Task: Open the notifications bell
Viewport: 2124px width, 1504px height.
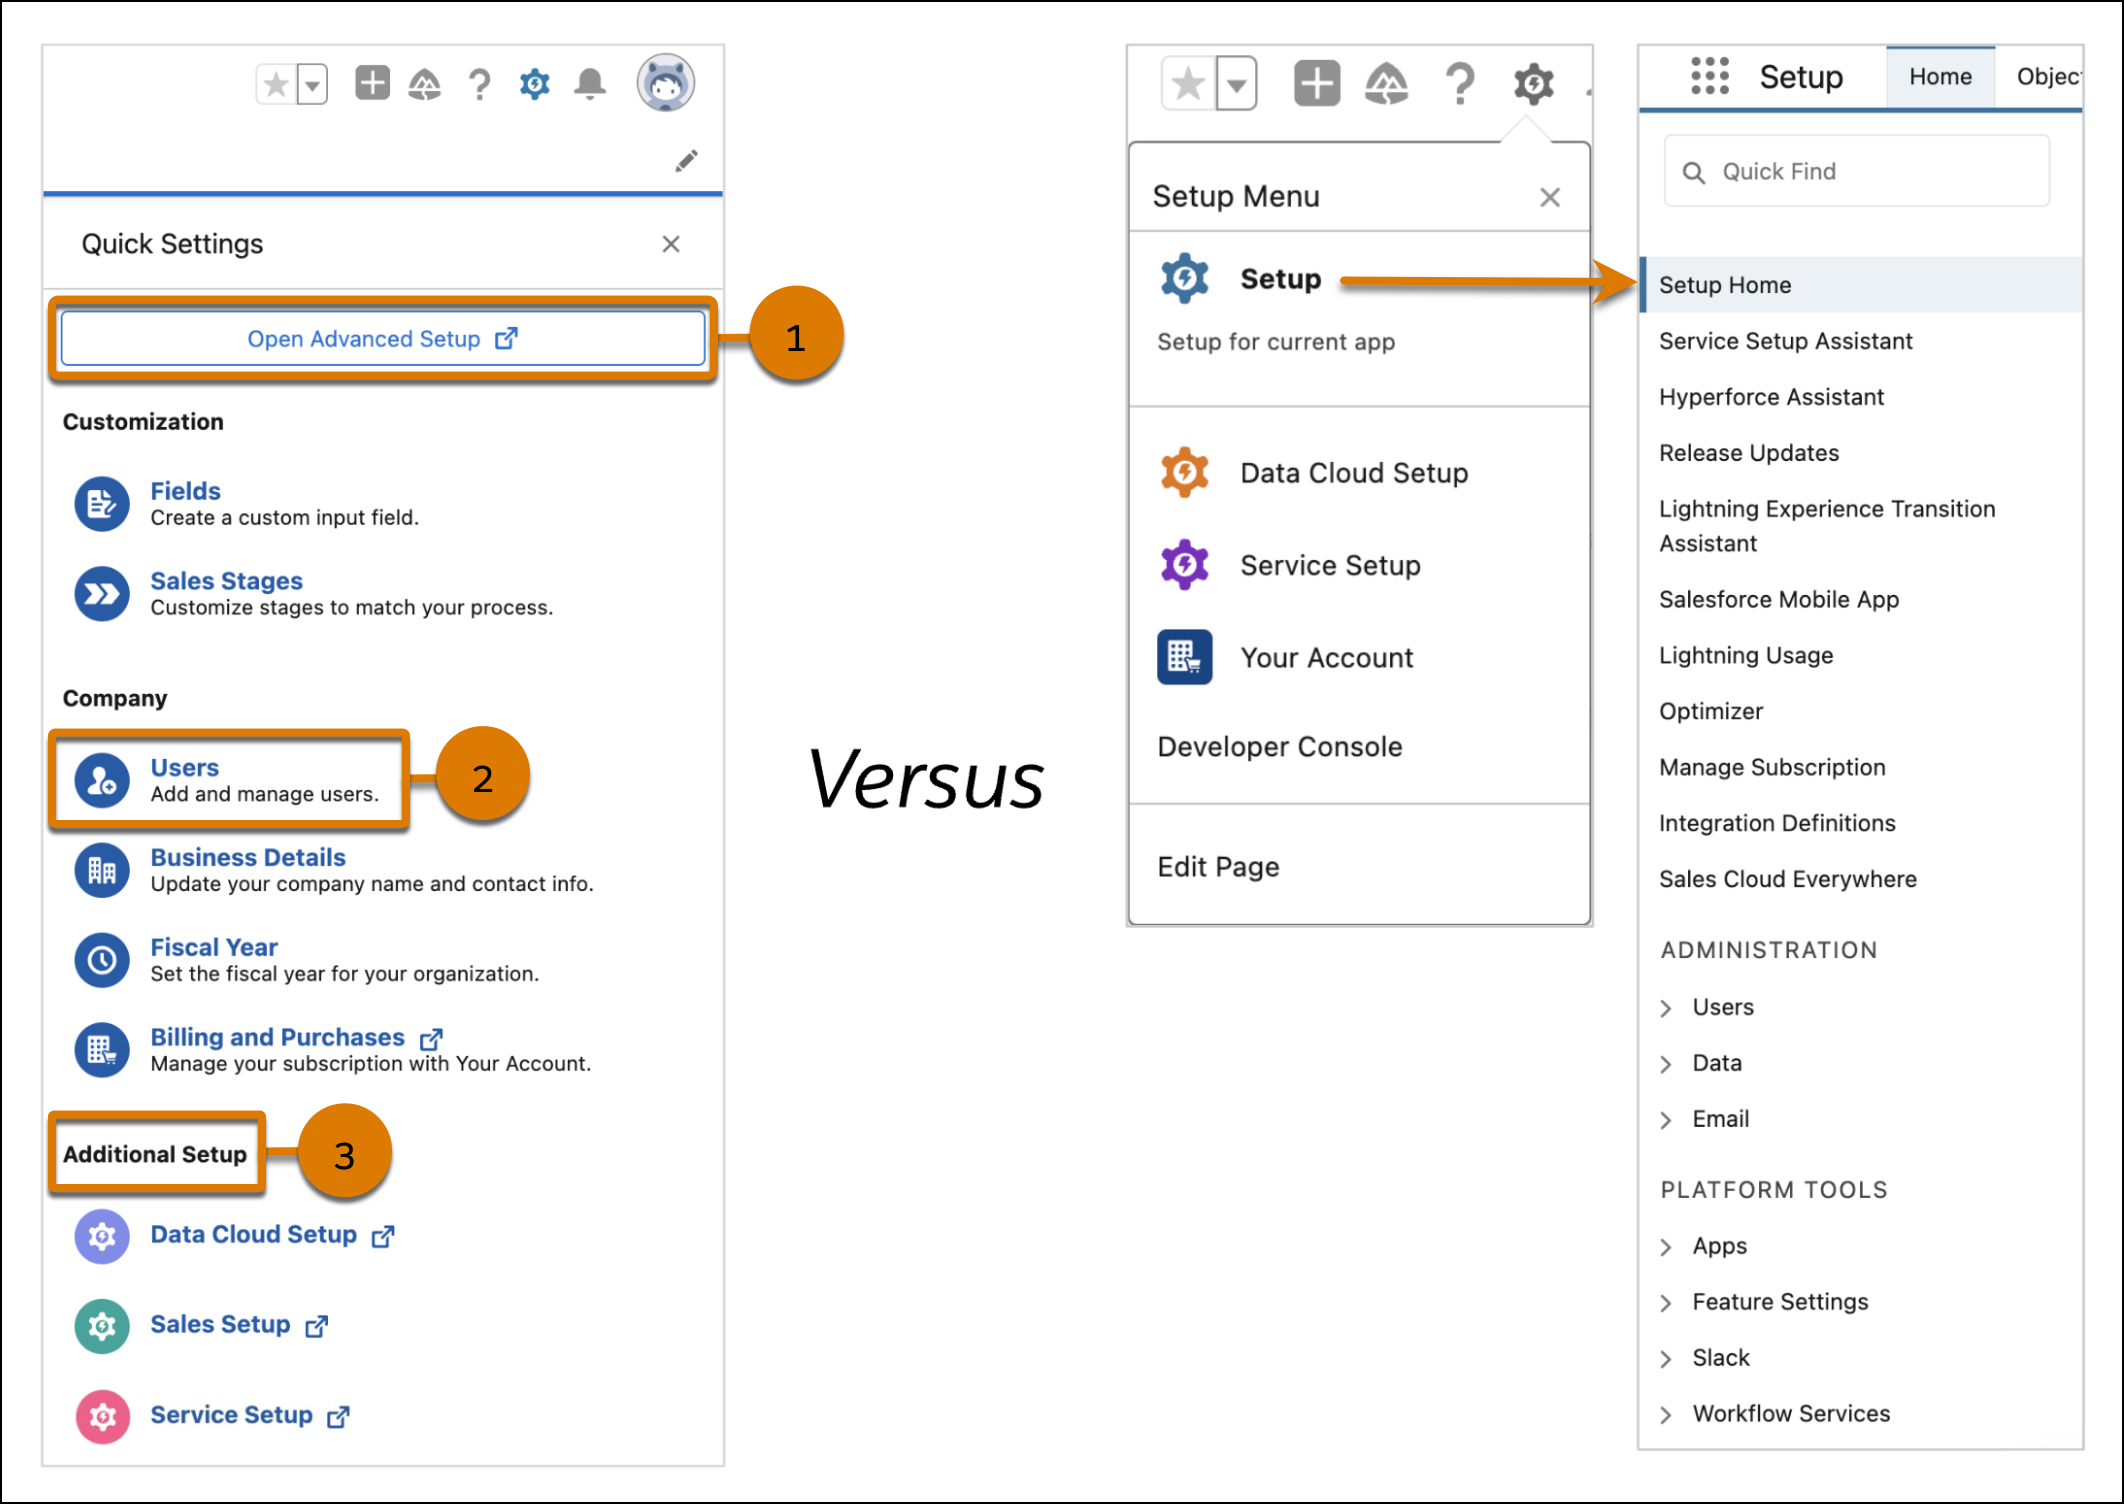Action: (x=590, y=84)
